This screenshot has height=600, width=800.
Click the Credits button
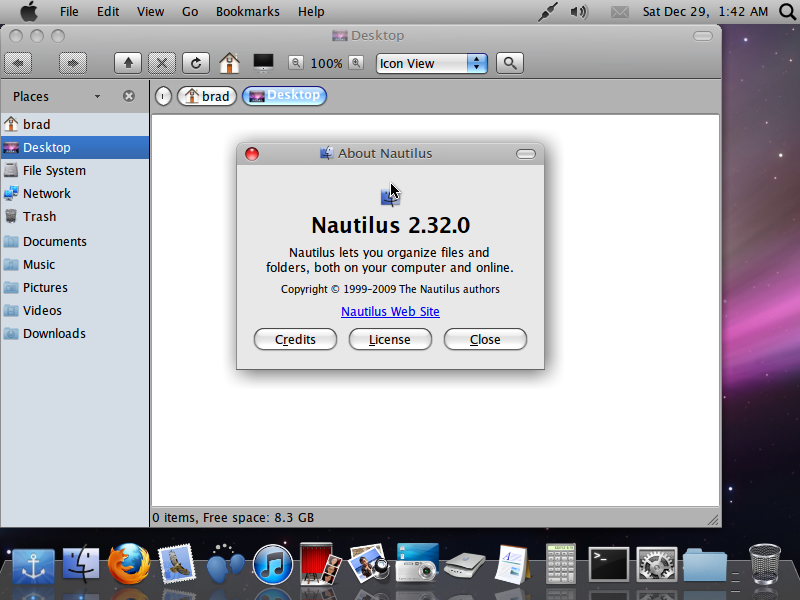click(x=295, y=339)
